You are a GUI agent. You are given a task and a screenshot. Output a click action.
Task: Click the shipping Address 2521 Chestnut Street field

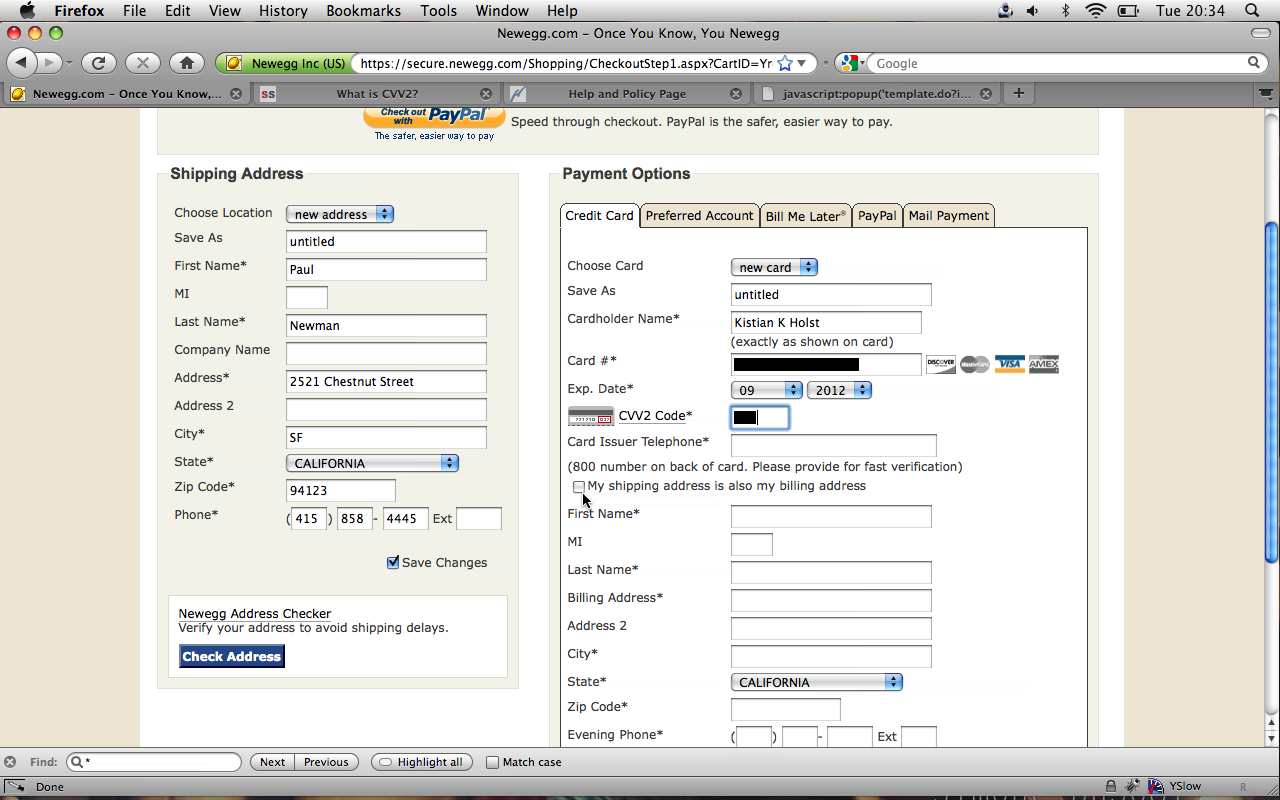386,381
